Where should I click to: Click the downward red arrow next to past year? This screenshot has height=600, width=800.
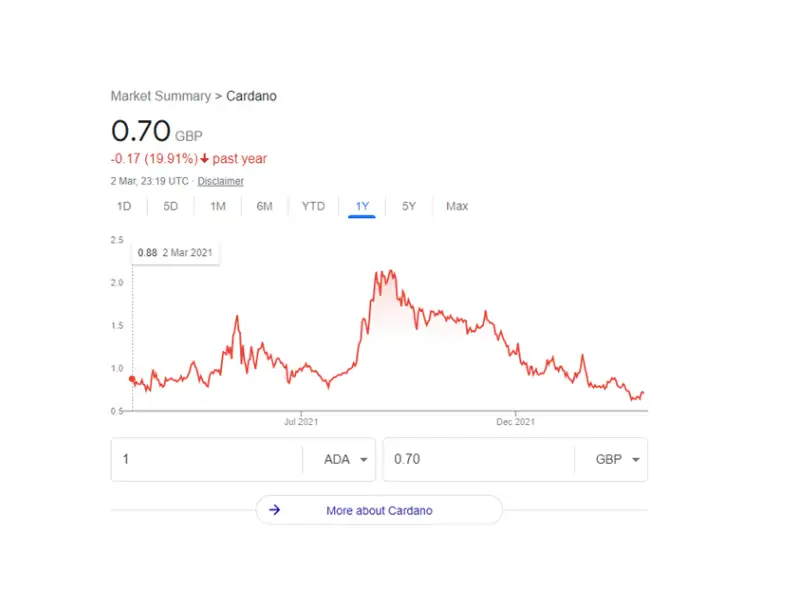point(206,159)
